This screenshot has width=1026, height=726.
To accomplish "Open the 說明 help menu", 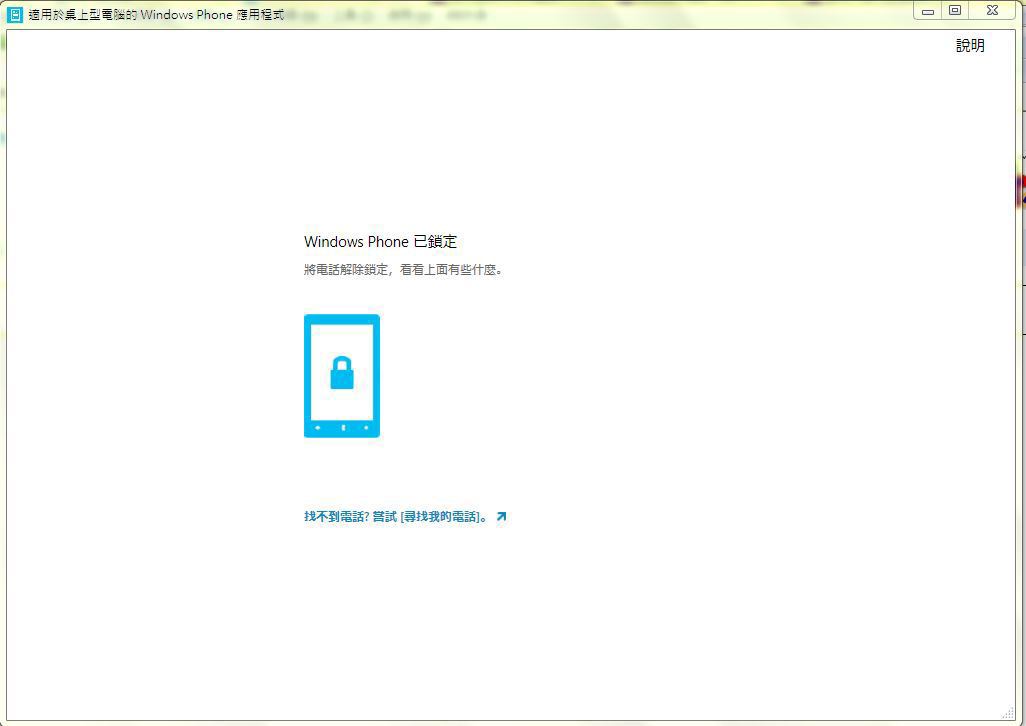I will [x=970, y=46].
